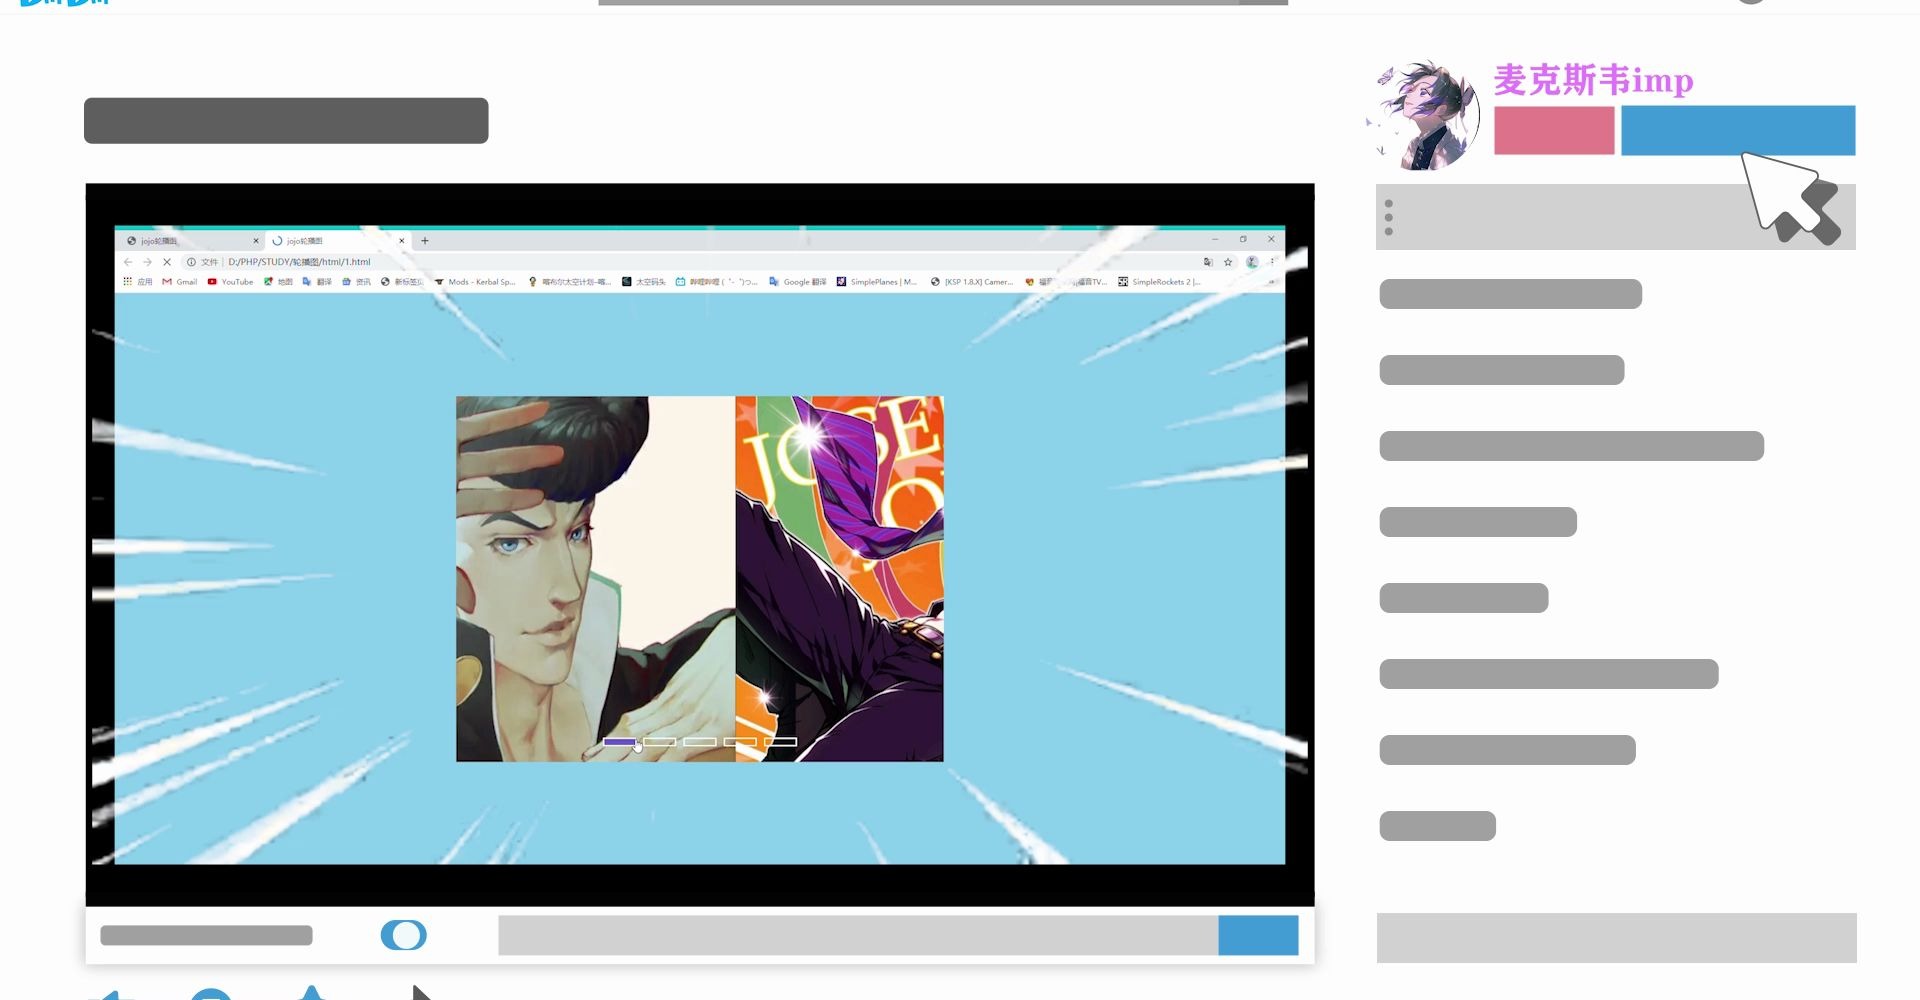Open the YouTube bookmark
The width and height of the screenshot is (1920, 1000).
(230, 282)
